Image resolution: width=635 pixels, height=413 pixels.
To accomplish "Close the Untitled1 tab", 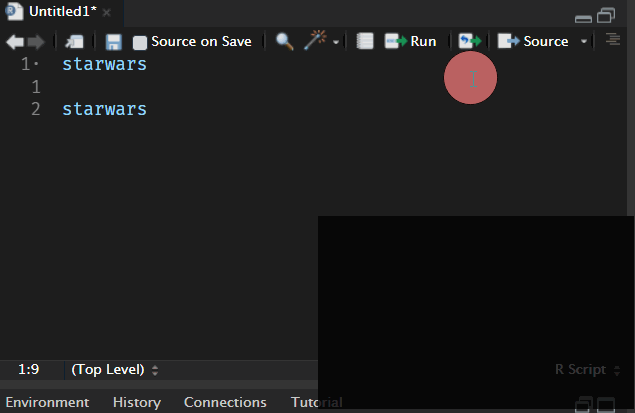I will [107, 13].
